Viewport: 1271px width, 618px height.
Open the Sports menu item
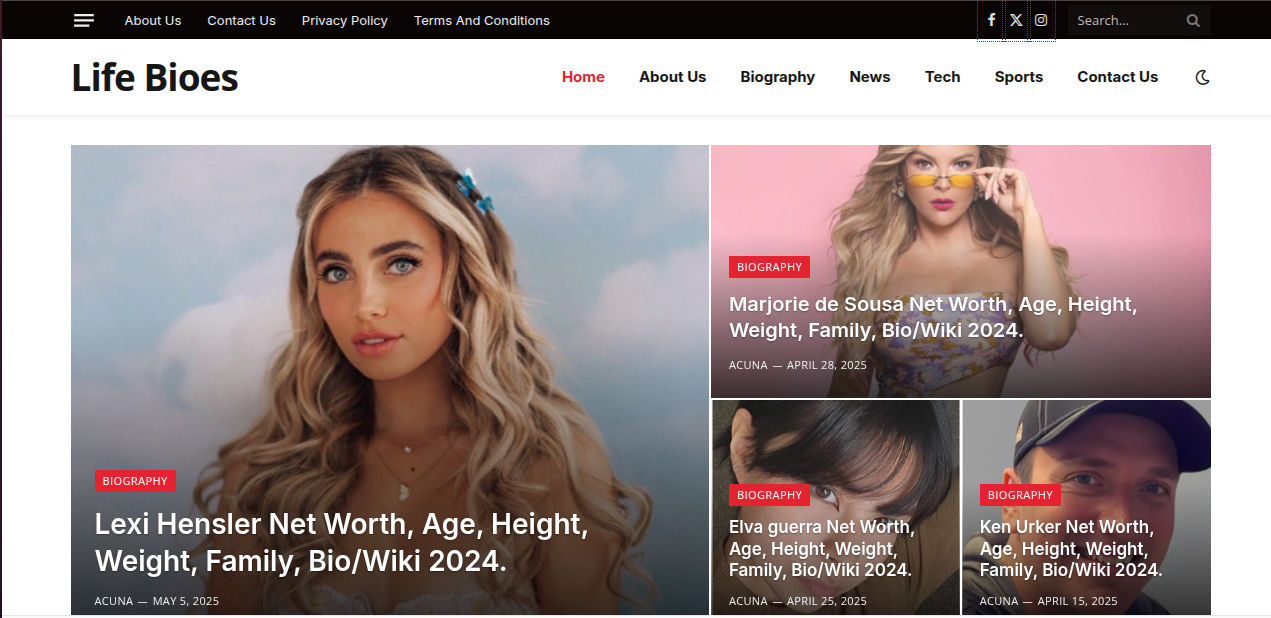point(1019,77)
